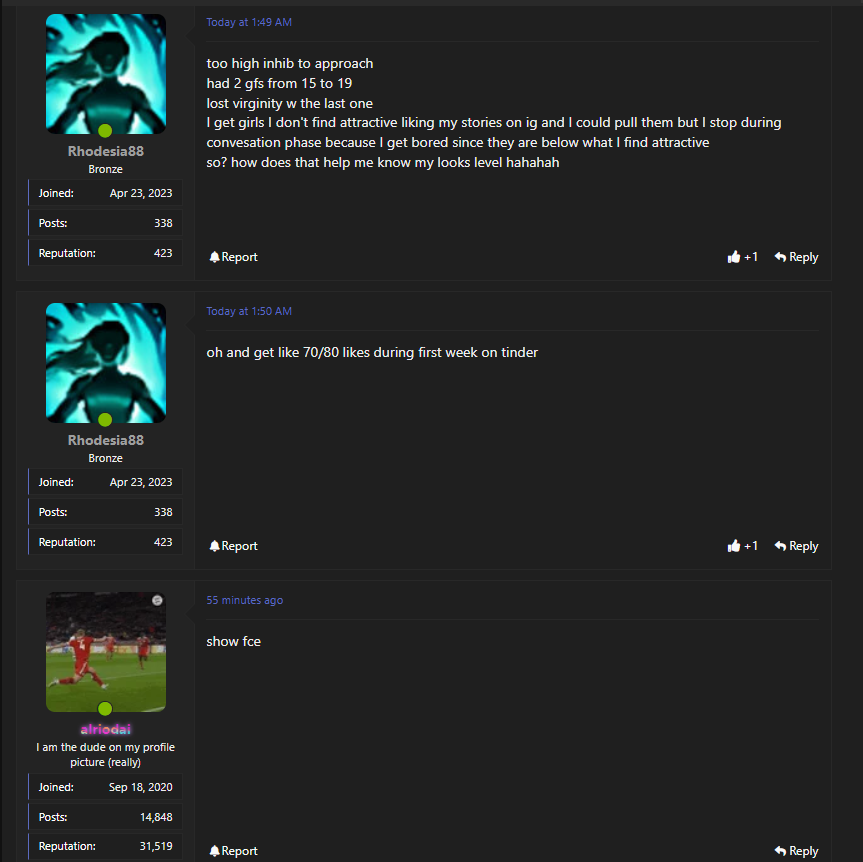Reply to the 1:50 AM tinder post
The height and width of the screenshot is (862, 863).
pos(796,546)
